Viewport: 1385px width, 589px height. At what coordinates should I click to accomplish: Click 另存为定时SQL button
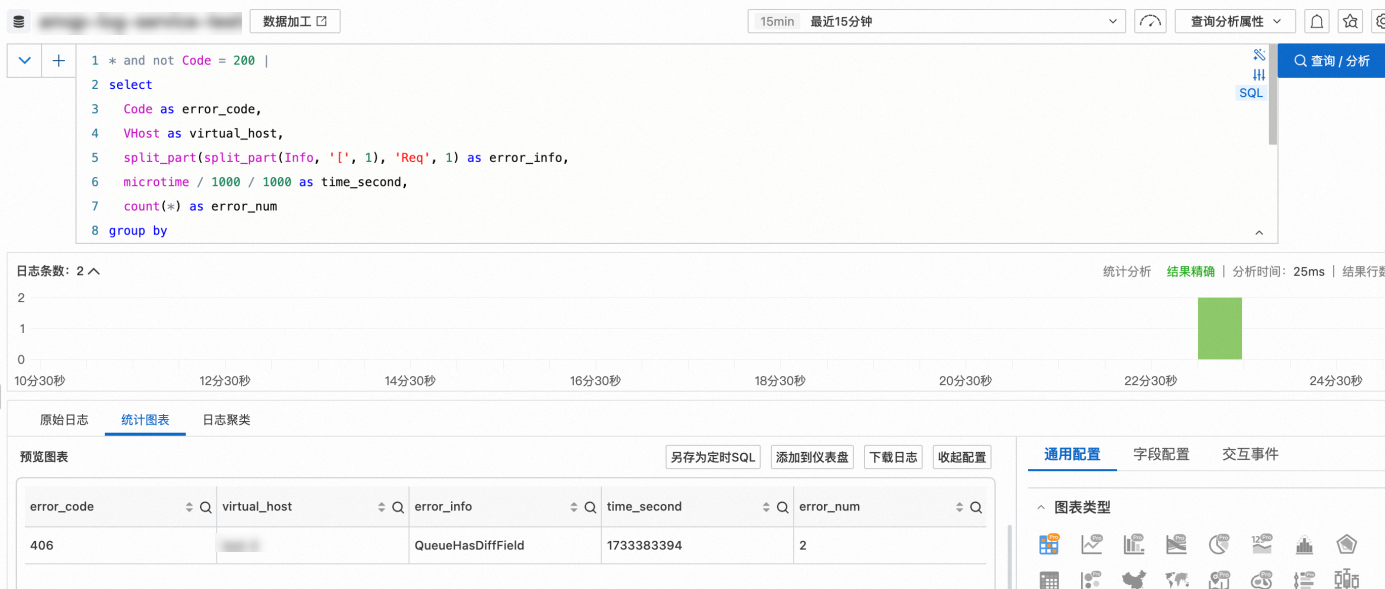point(713,457)
